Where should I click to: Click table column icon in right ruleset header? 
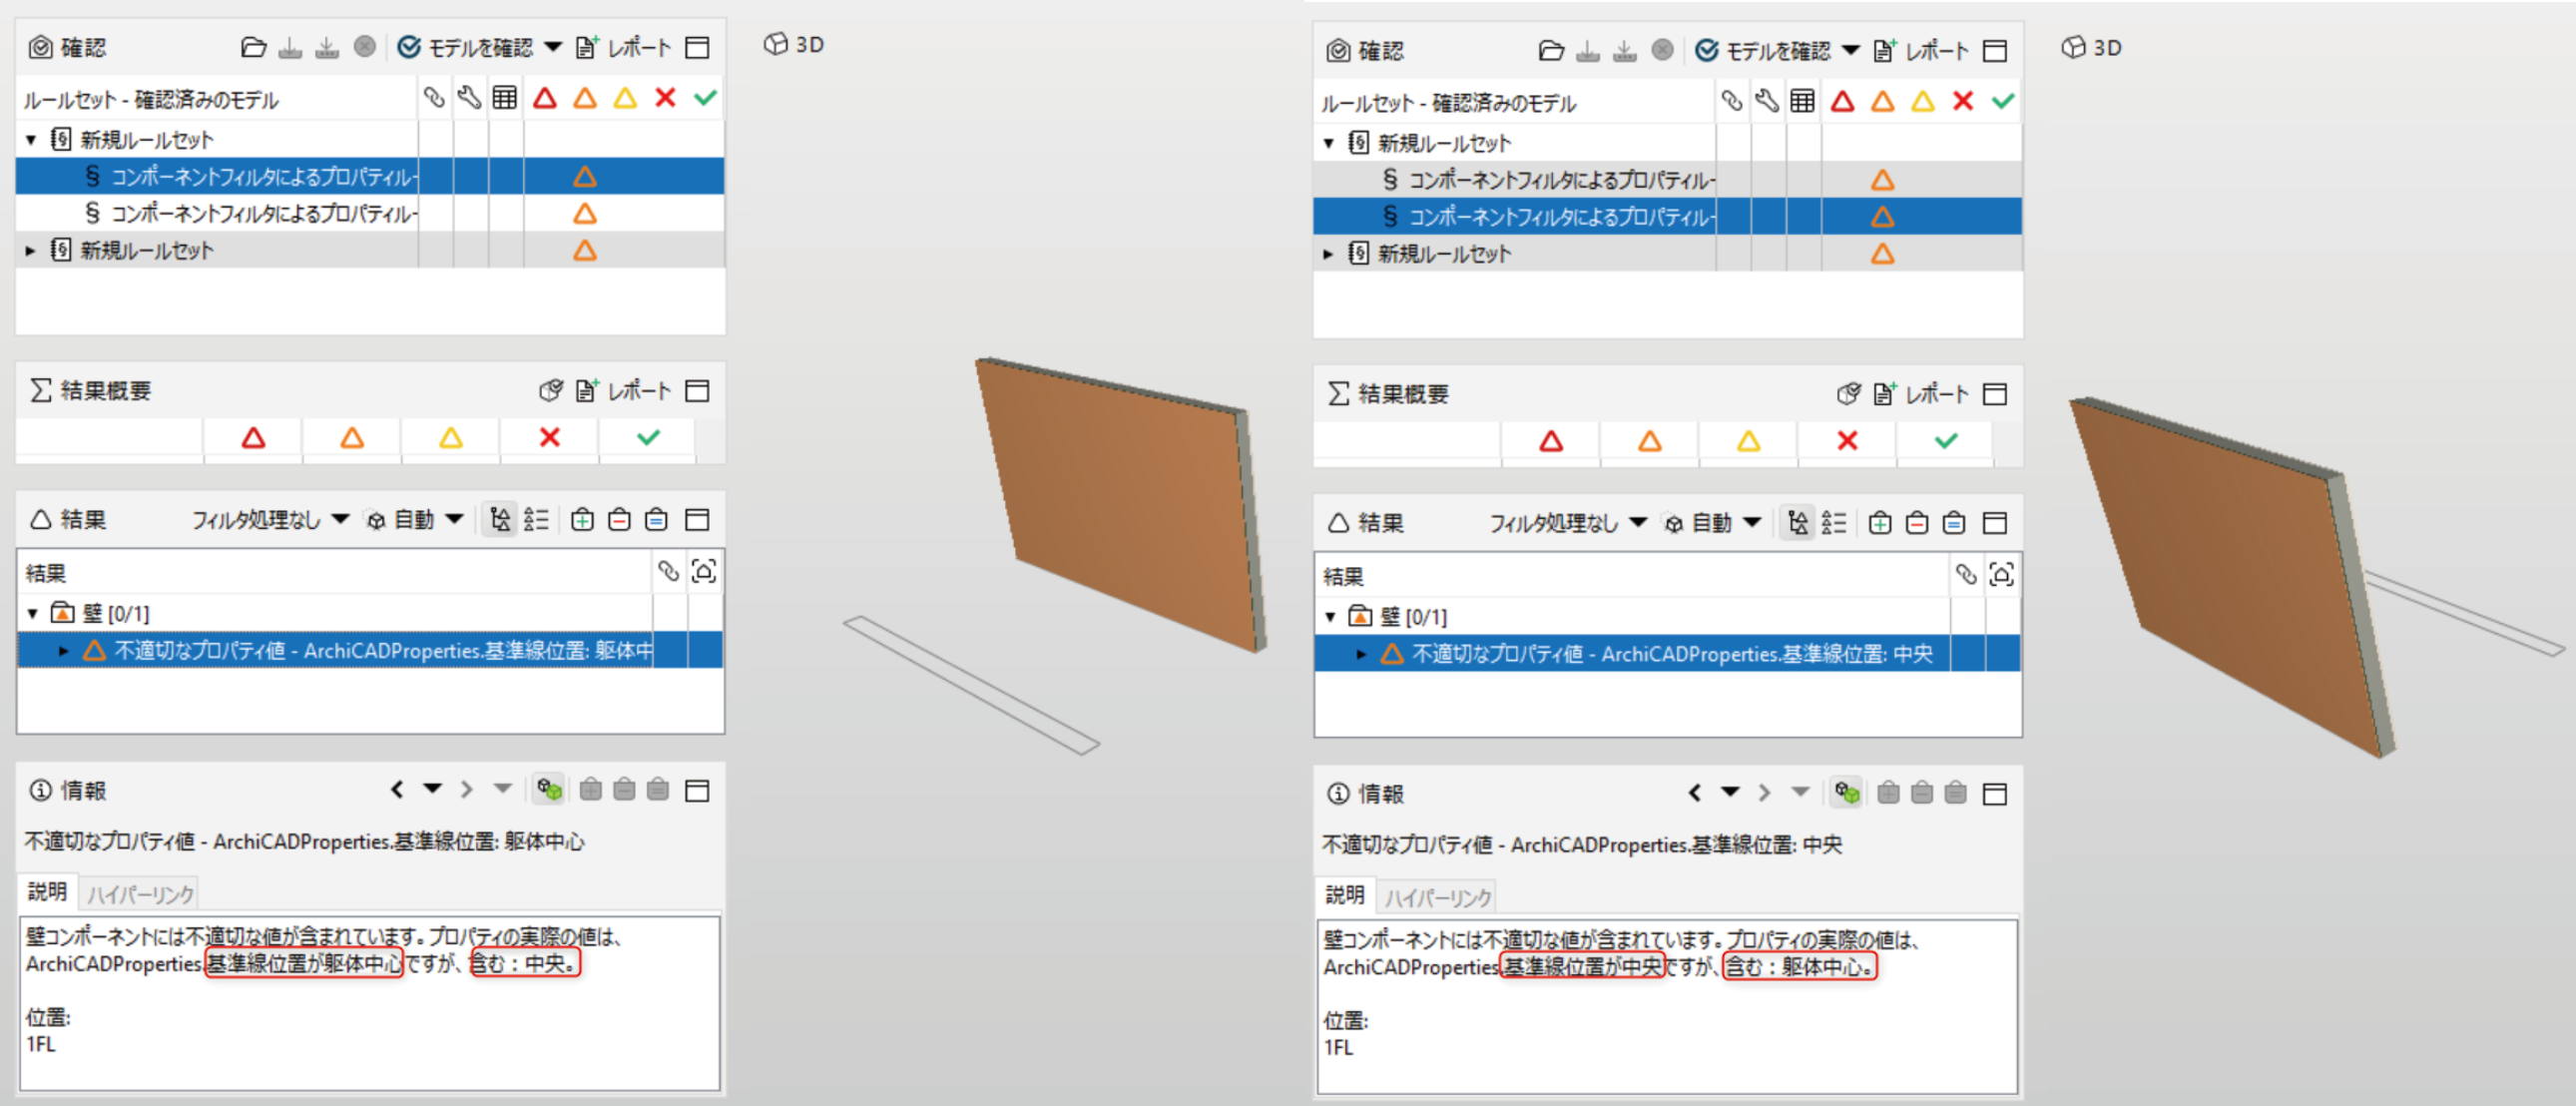1803,101
